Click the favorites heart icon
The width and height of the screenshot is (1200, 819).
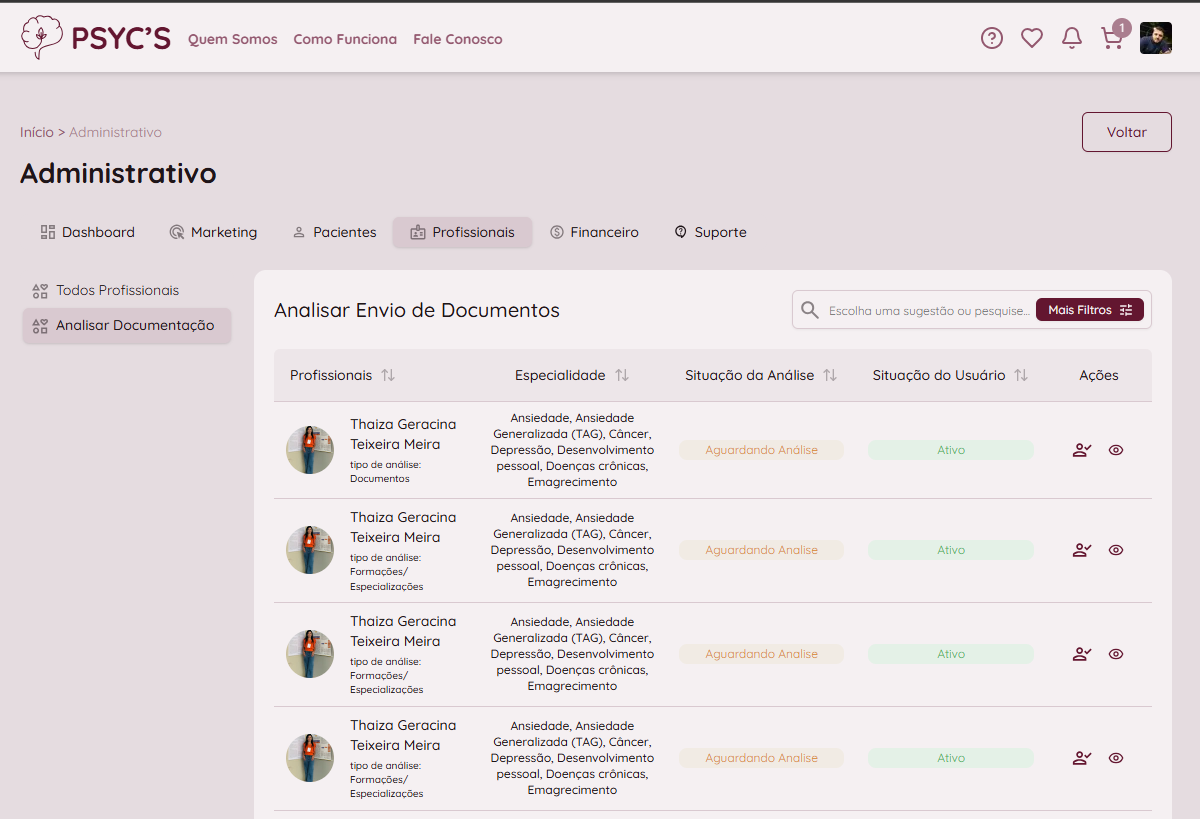(x=1031, y=38)
